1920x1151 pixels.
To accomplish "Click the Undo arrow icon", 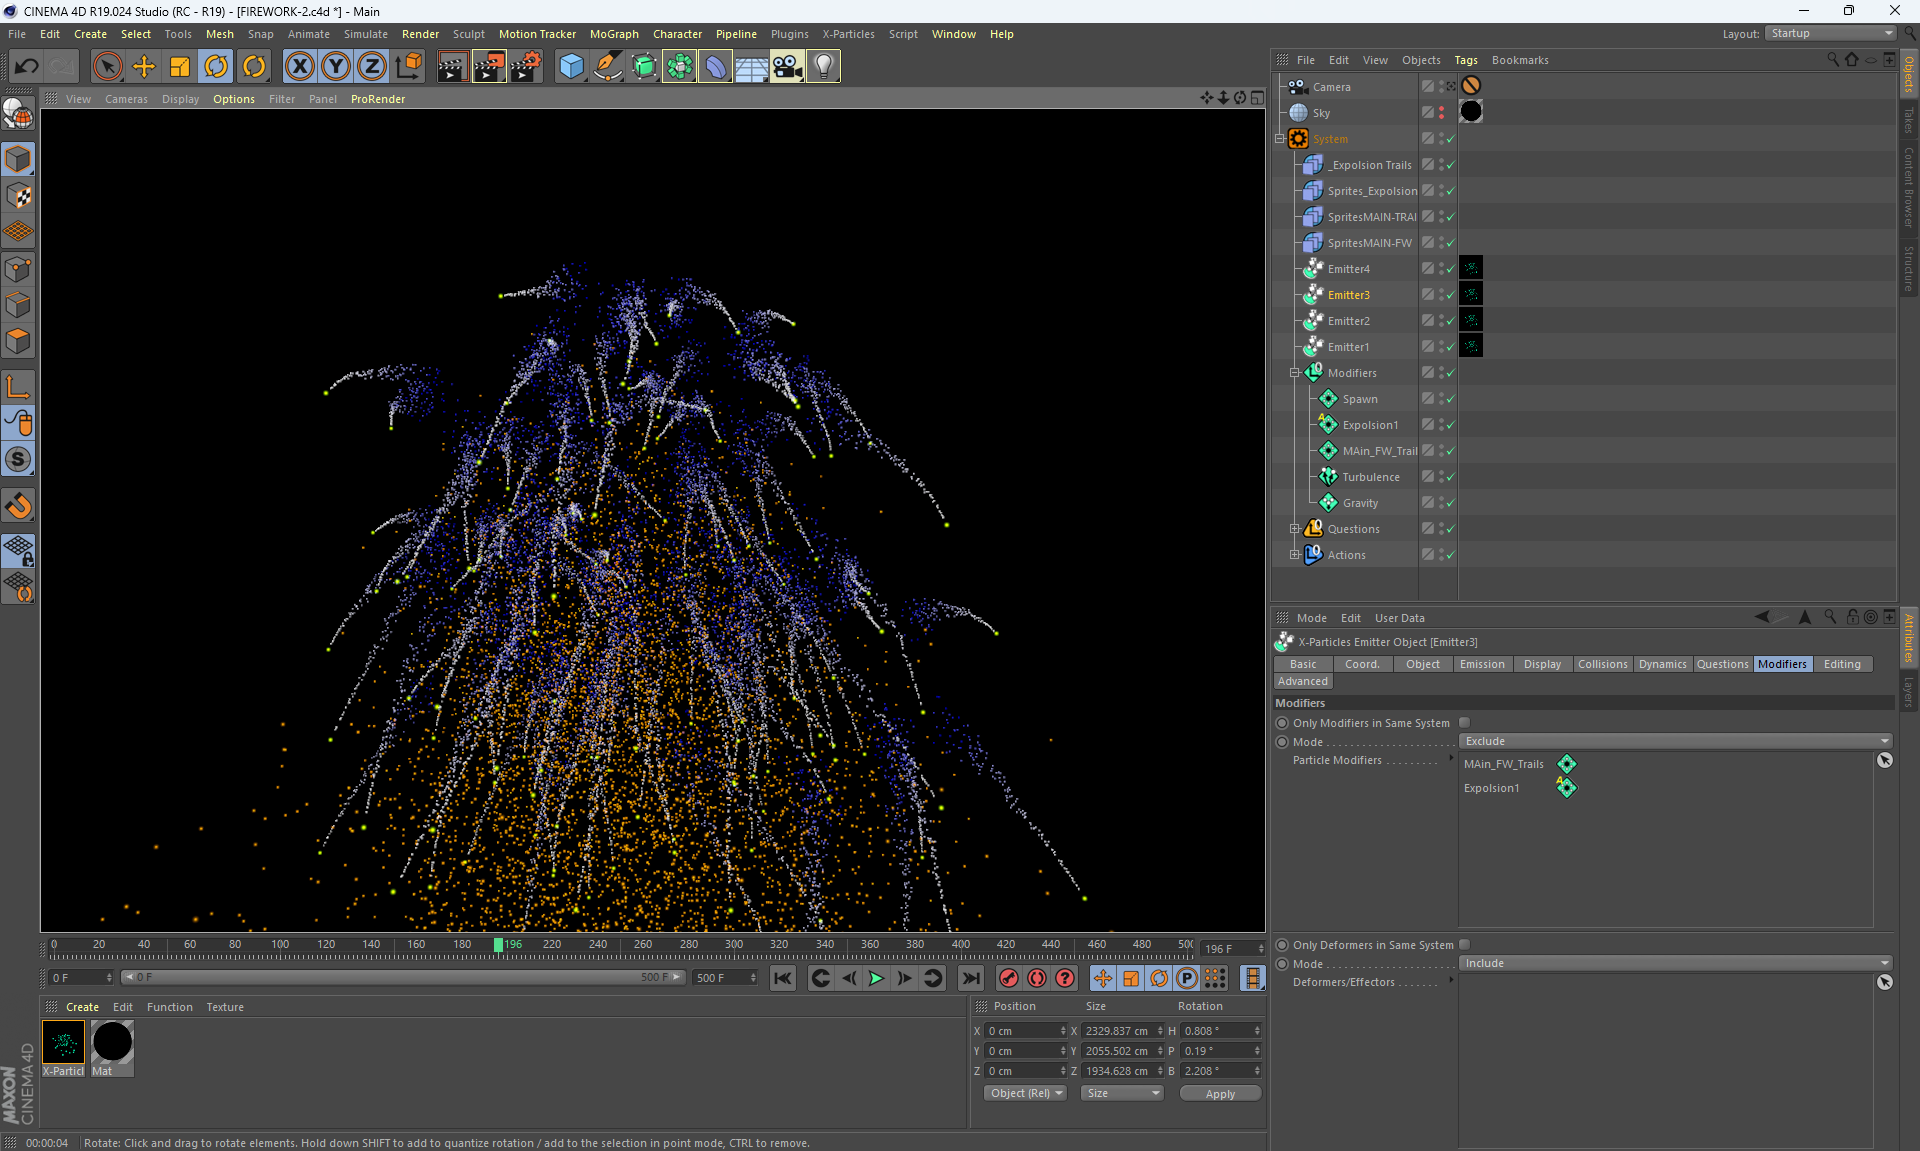I will click(x=27, y=67).
